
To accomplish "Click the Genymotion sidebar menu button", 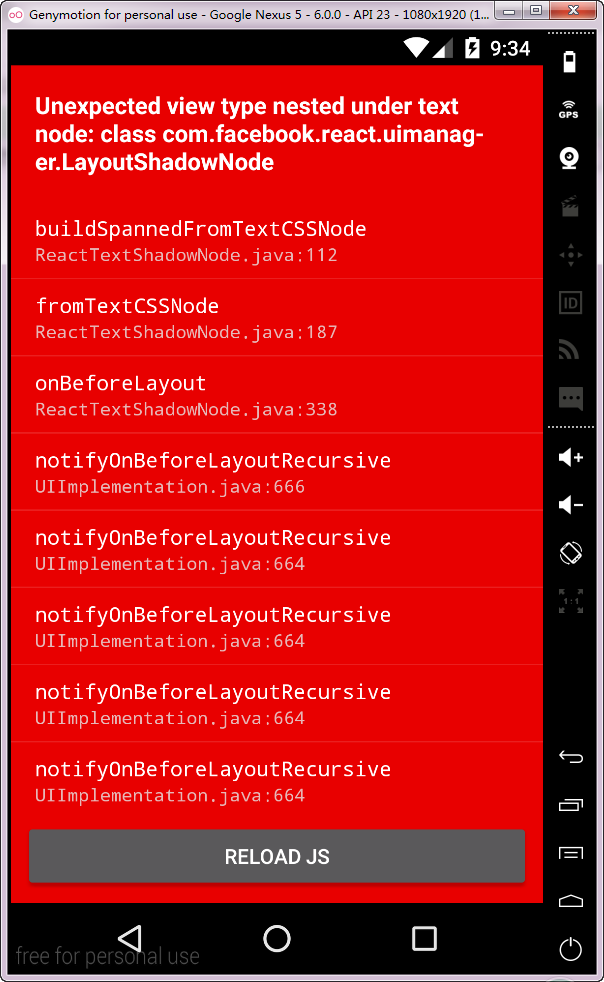I will 571,853.
